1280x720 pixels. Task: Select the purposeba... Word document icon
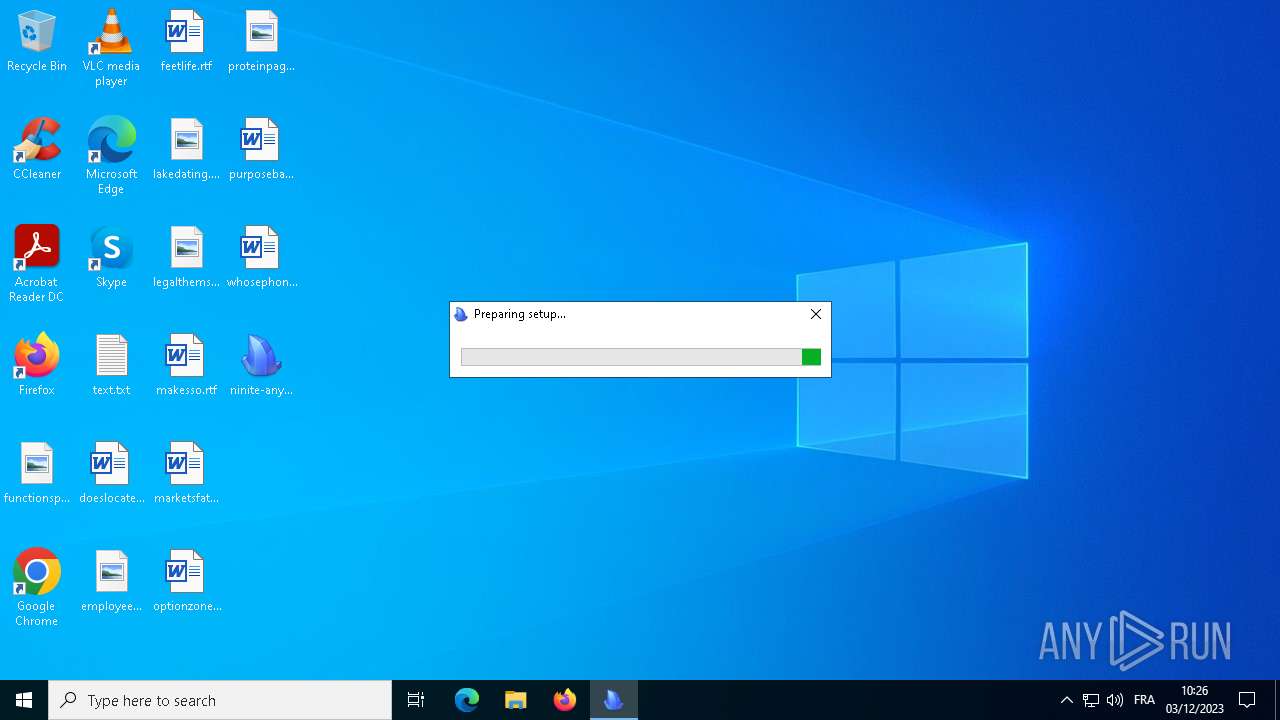(x=261, y=150)
